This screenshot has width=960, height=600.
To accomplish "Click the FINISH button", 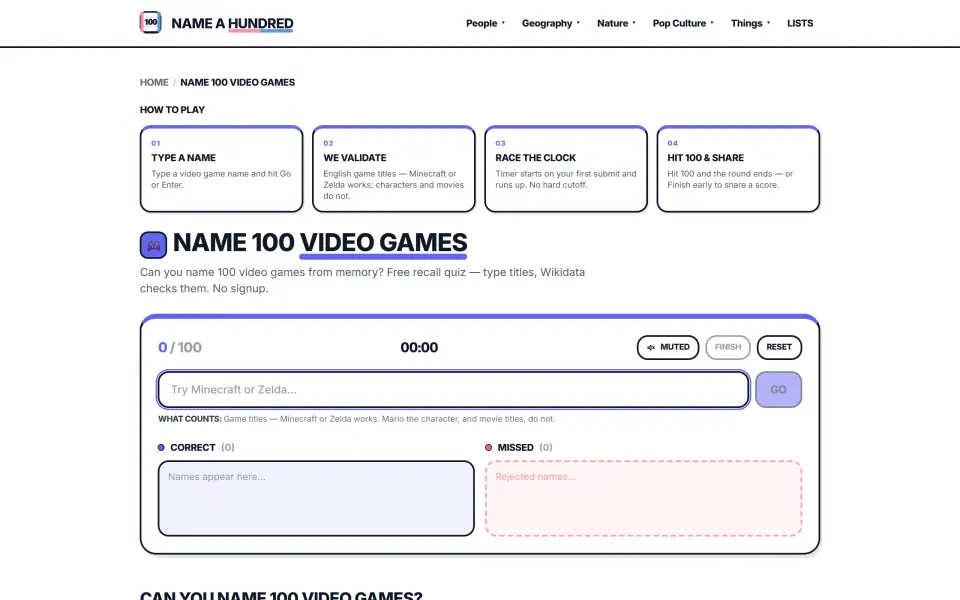I will pyautogui.click(x=728, y=347).
